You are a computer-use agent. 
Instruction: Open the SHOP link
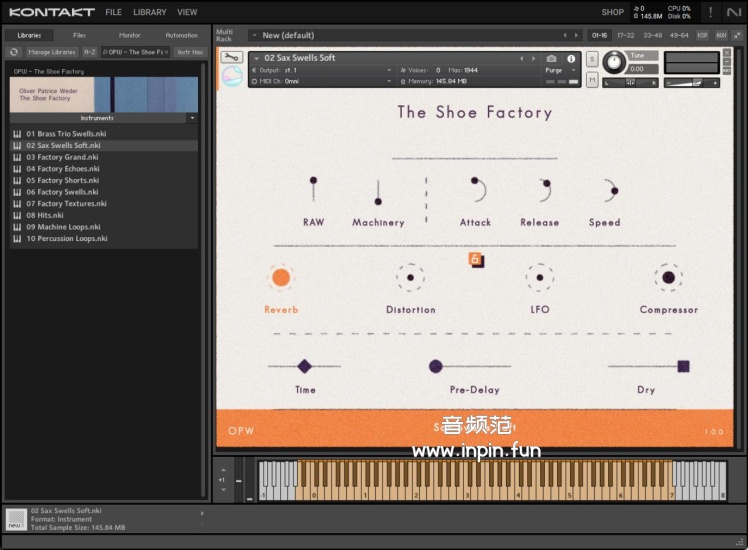[x=612, y=12]
